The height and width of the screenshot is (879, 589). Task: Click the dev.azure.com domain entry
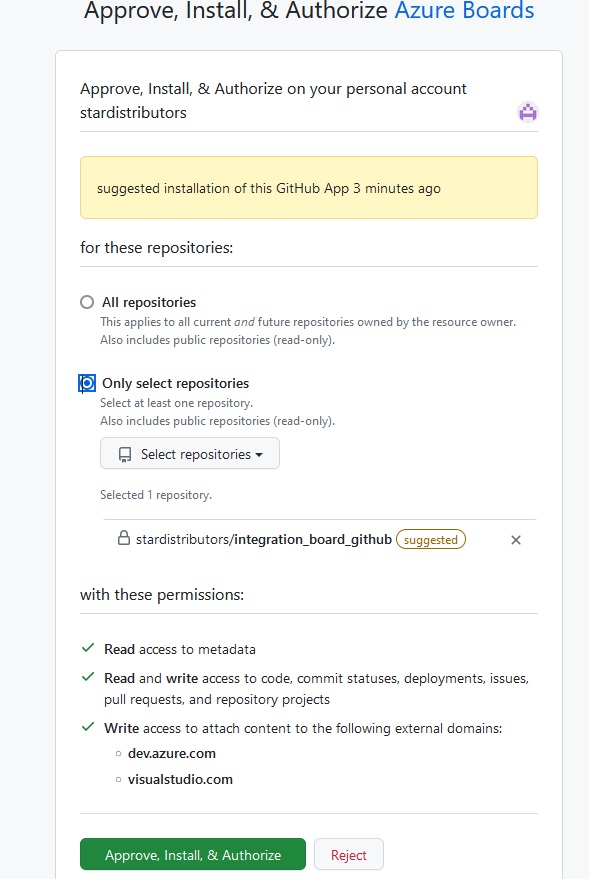[x=171, y=753]
